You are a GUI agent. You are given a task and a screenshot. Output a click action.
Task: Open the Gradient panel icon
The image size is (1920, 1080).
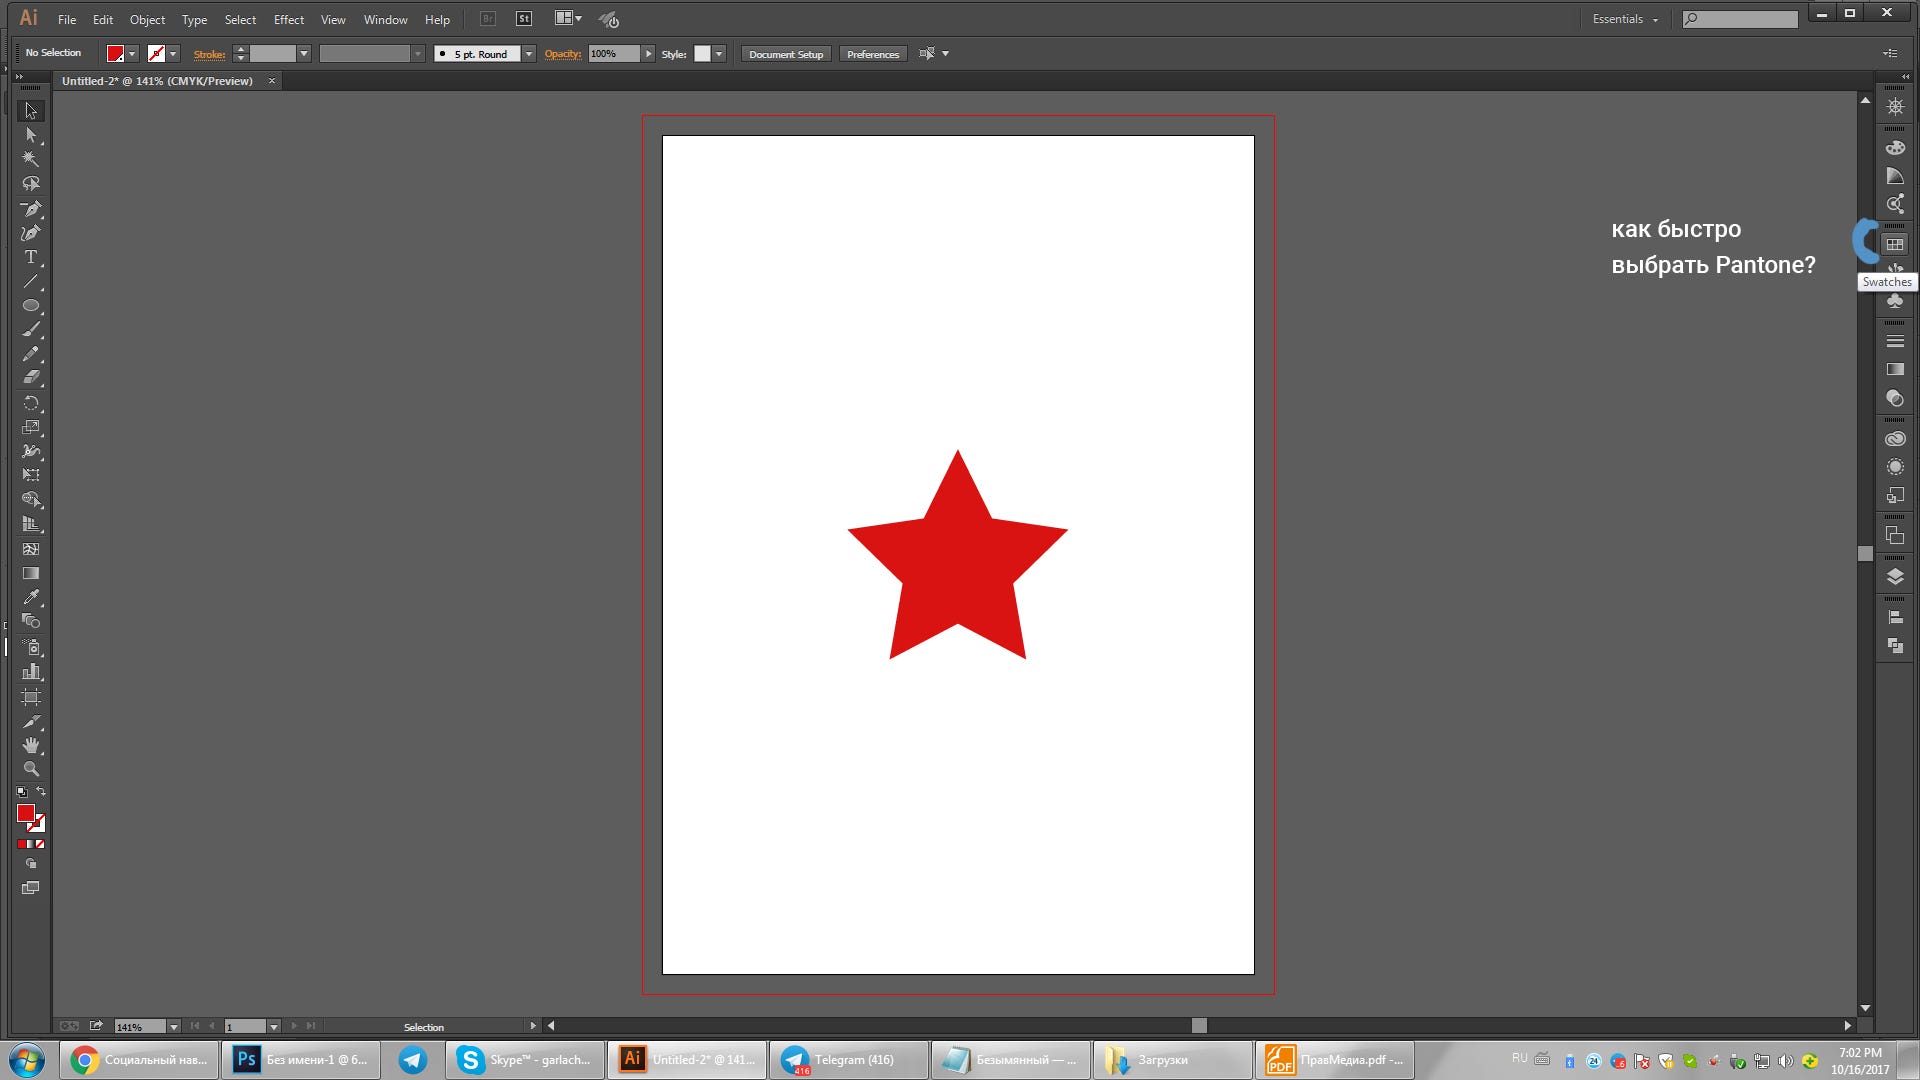tap(1895, 369)
